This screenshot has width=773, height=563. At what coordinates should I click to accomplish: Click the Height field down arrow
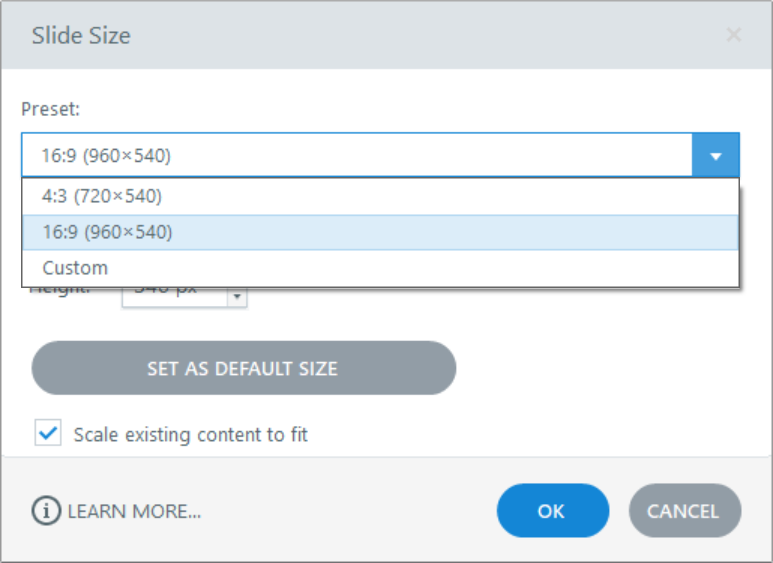237,297
